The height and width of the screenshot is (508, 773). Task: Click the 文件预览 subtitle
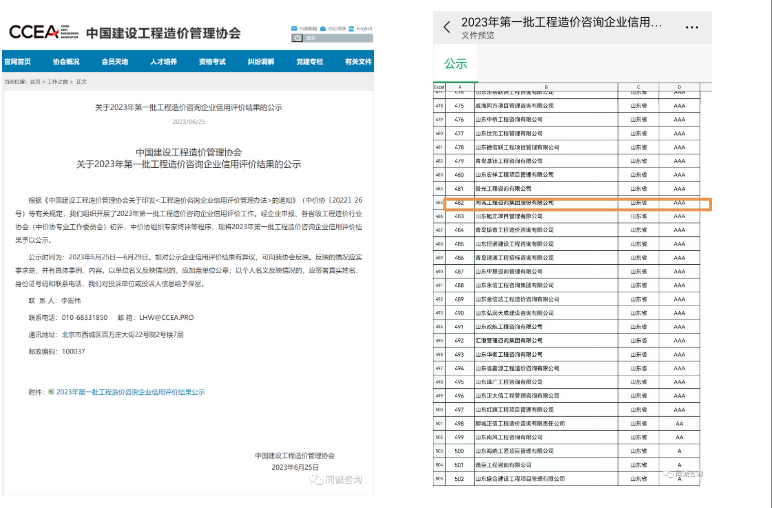(478, 36)
